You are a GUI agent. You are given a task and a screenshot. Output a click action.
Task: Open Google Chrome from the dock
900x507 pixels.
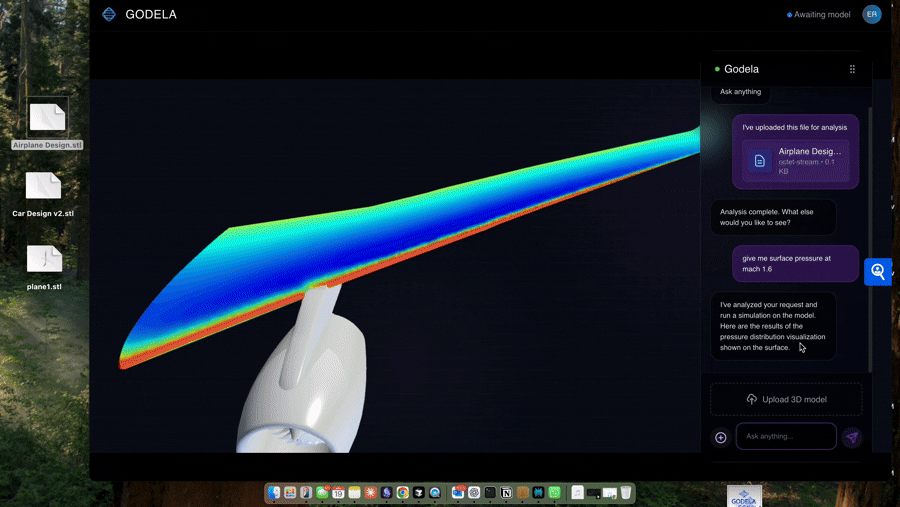(x=402, y=493)
